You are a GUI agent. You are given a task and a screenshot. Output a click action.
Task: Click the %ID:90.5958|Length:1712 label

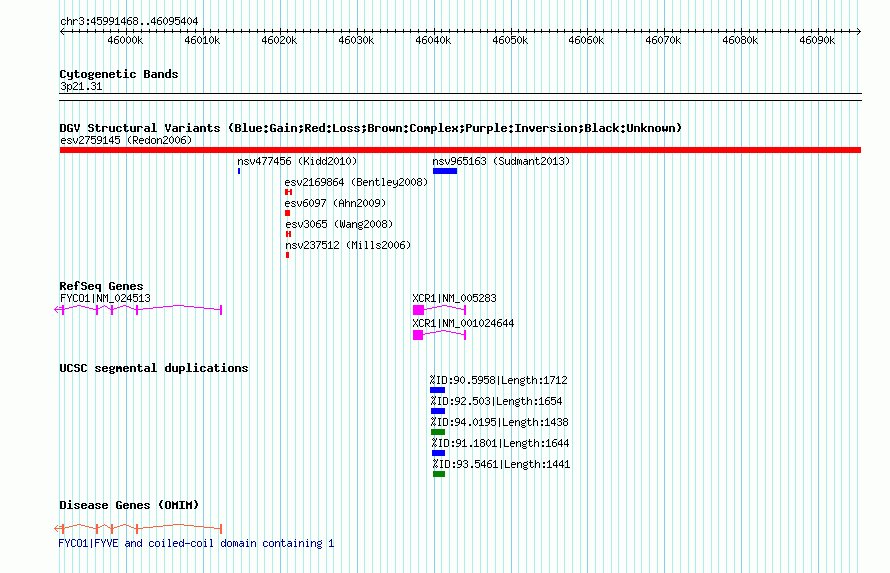point(499,380)
